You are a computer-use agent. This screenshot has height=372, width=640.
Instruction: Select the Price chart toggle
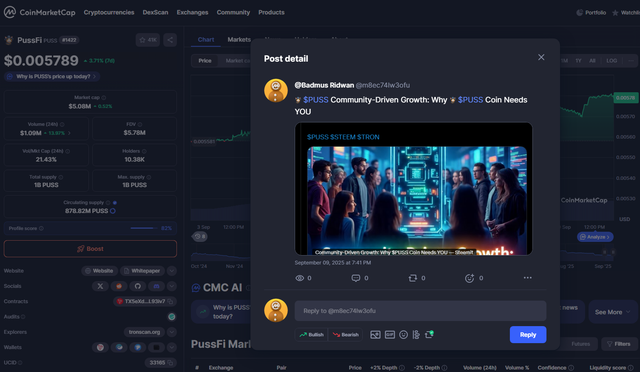(x=205, y=61)
